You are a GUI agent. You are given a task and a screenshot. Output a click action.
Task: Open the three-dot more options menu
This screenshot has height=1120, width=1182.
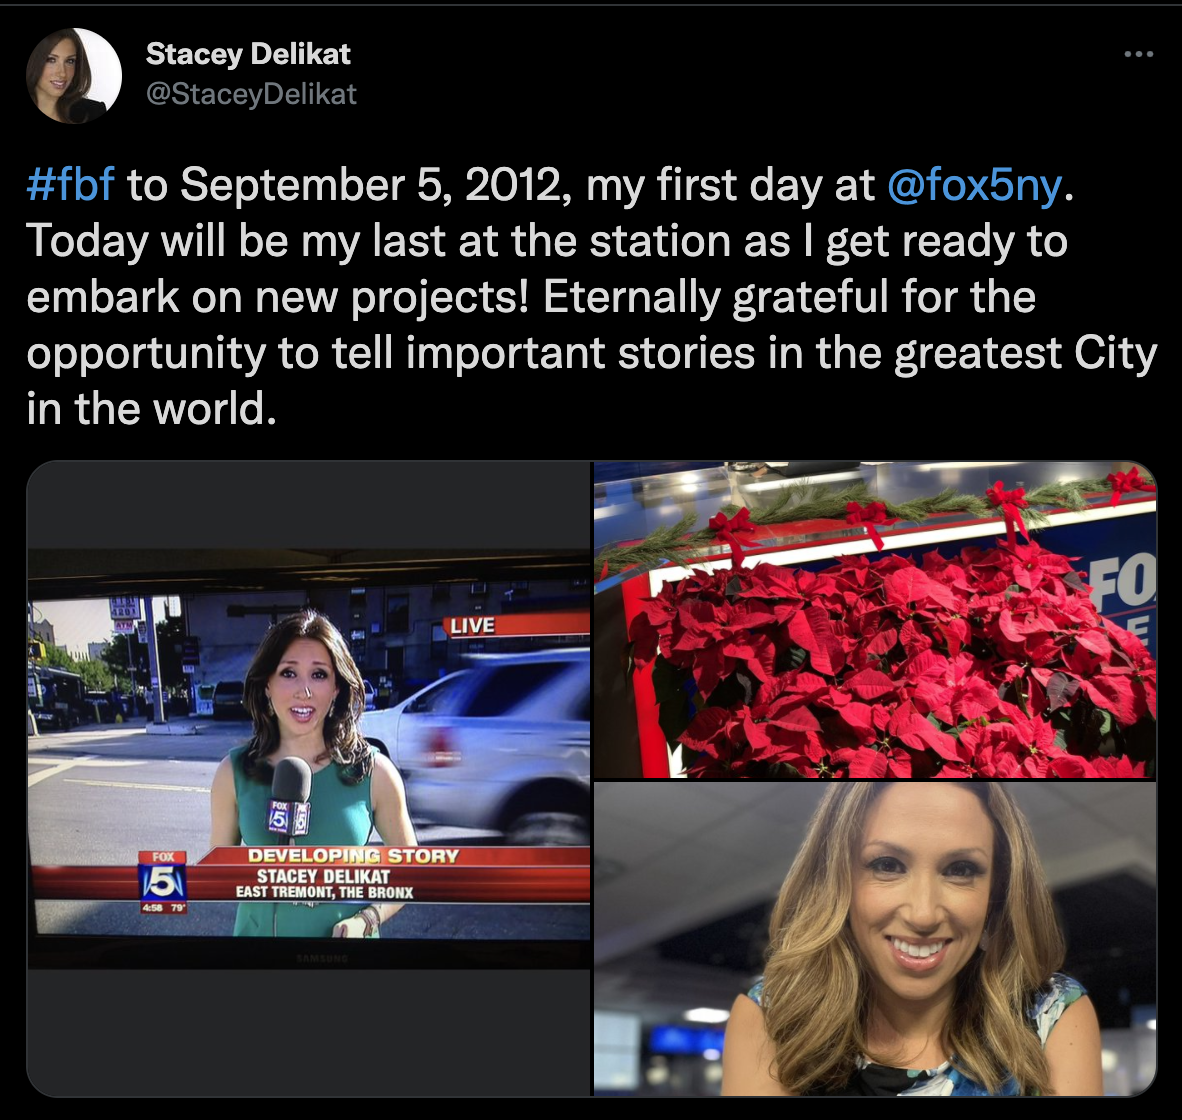click(x=1138, y=54)
